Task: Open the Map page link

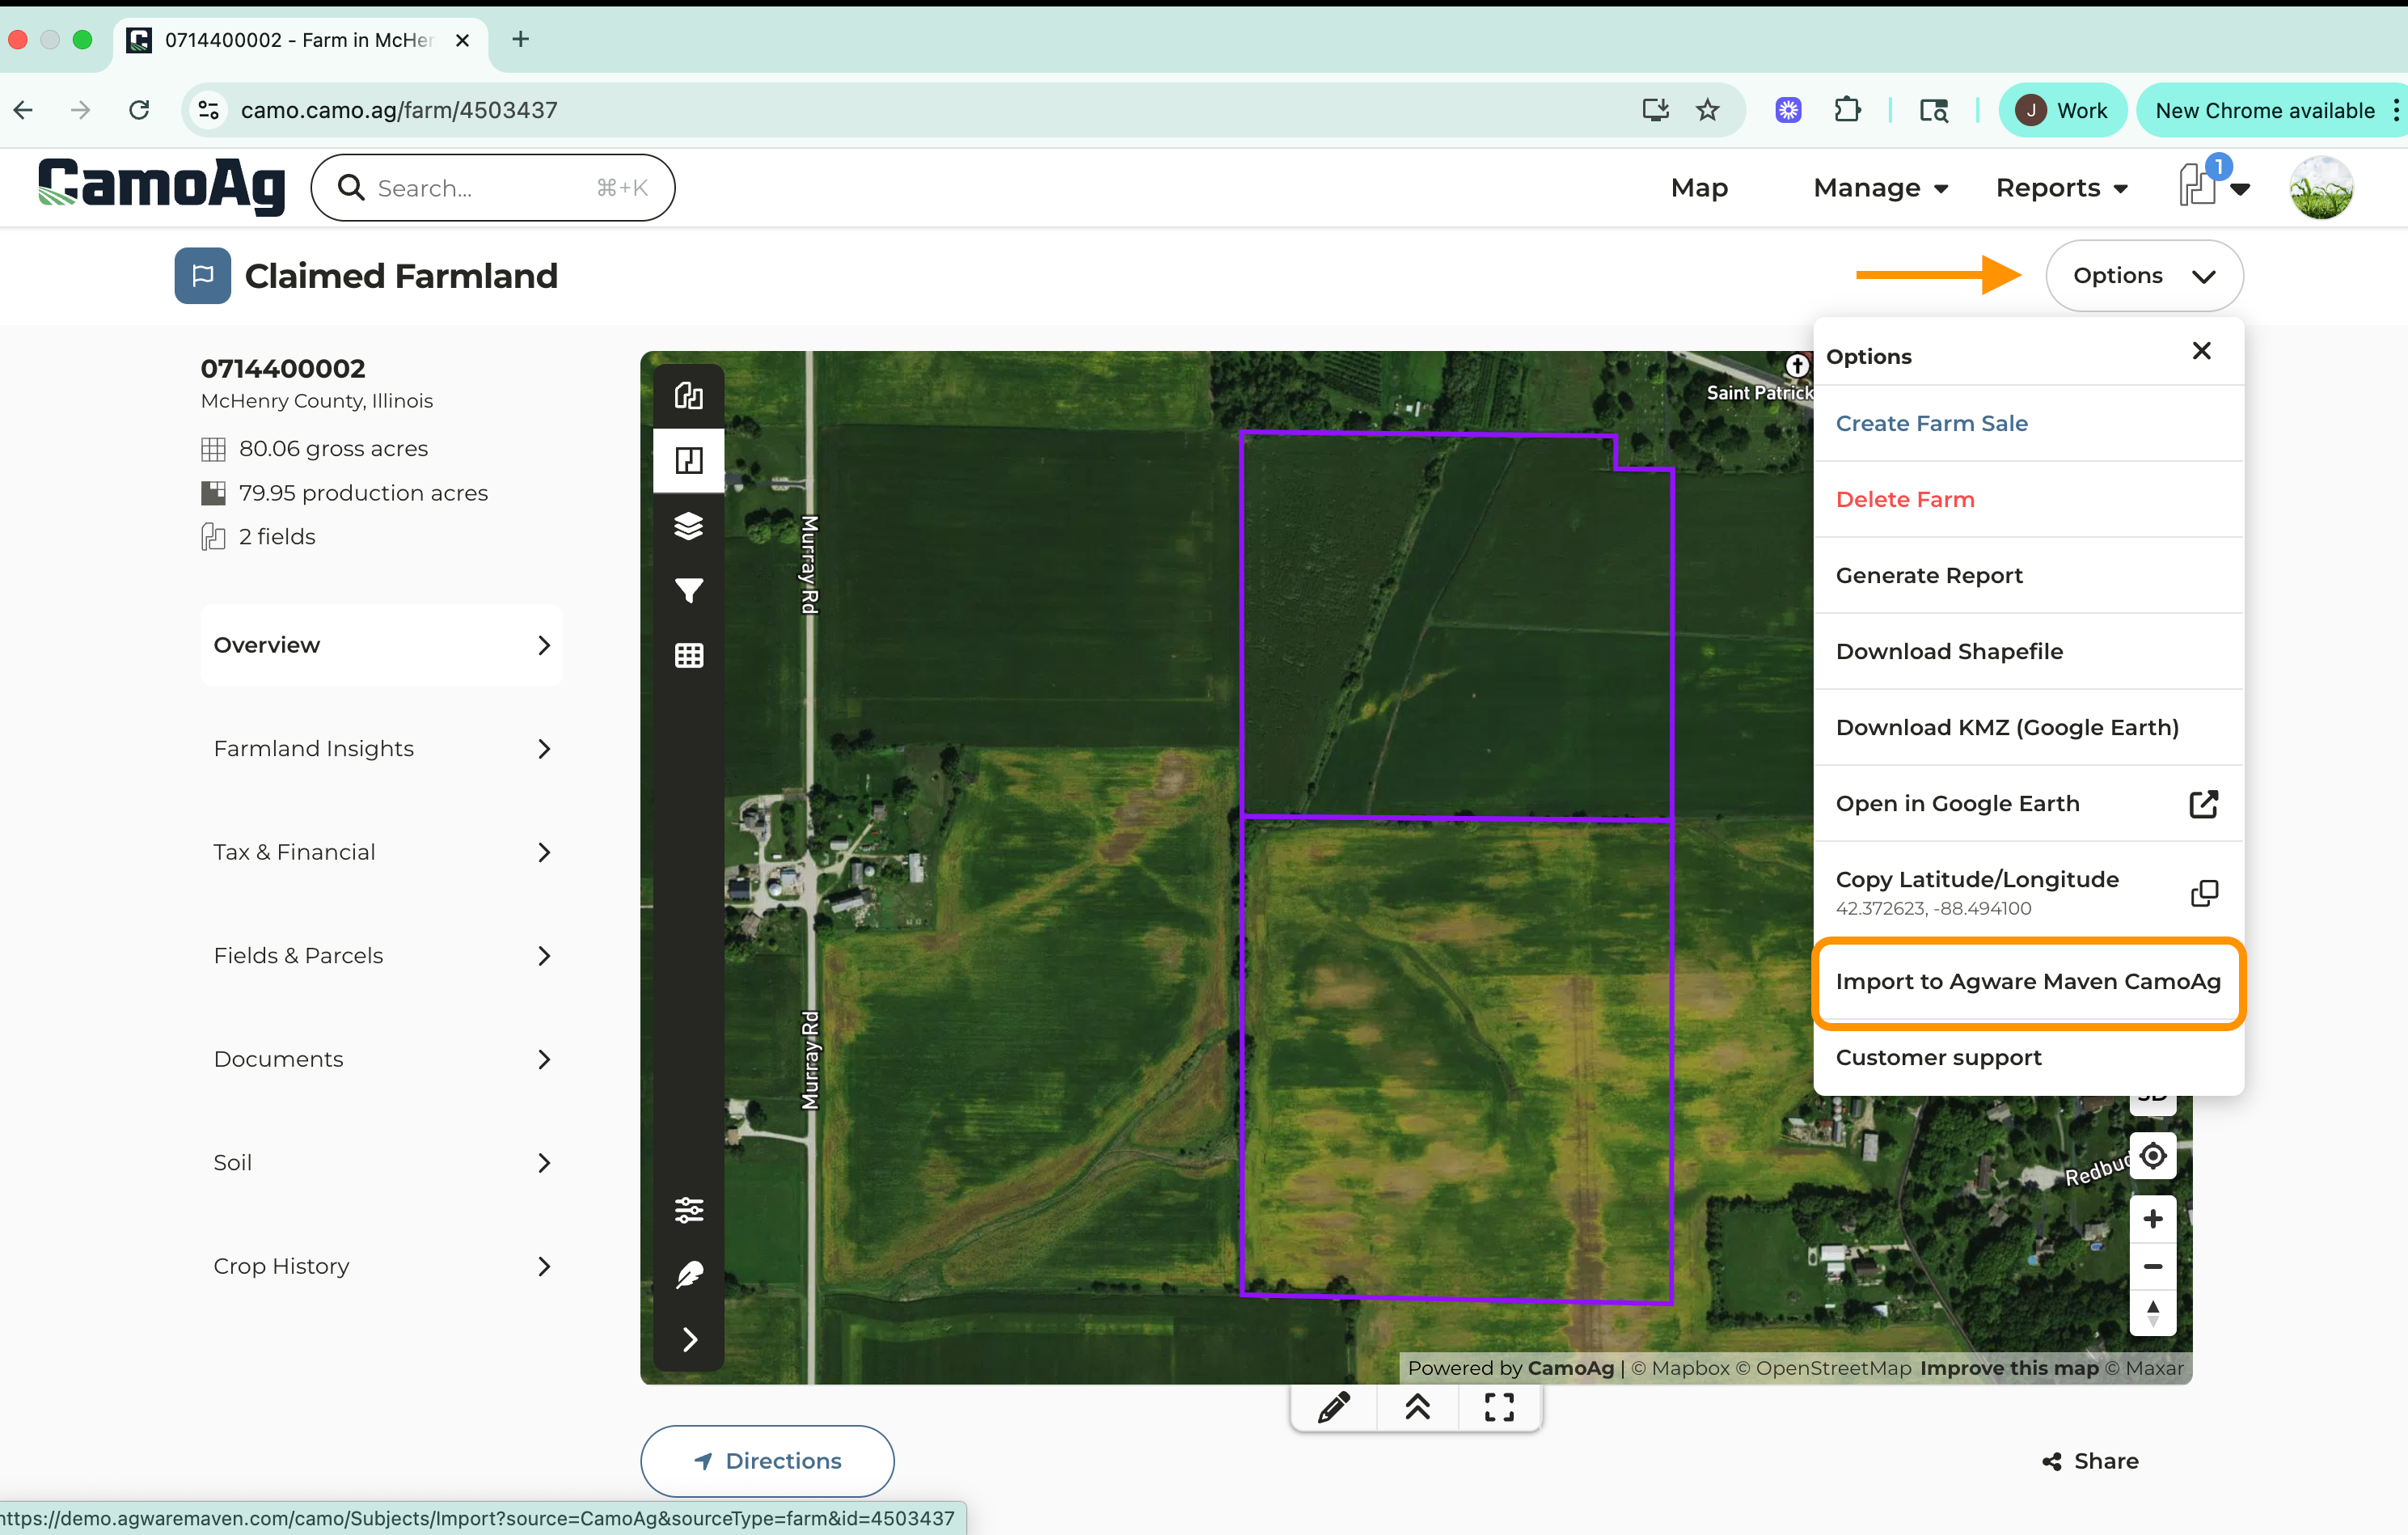Action: coord(1699,188)
